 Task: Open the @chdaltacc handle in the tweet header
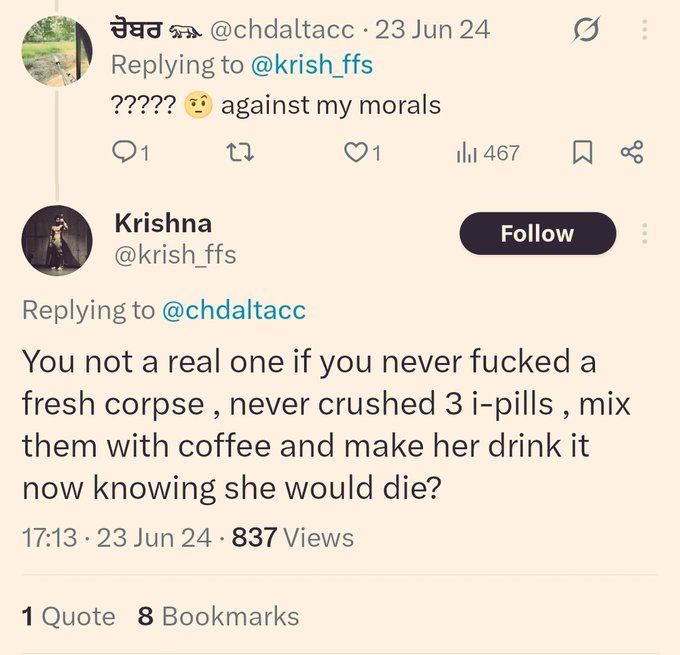282,29
